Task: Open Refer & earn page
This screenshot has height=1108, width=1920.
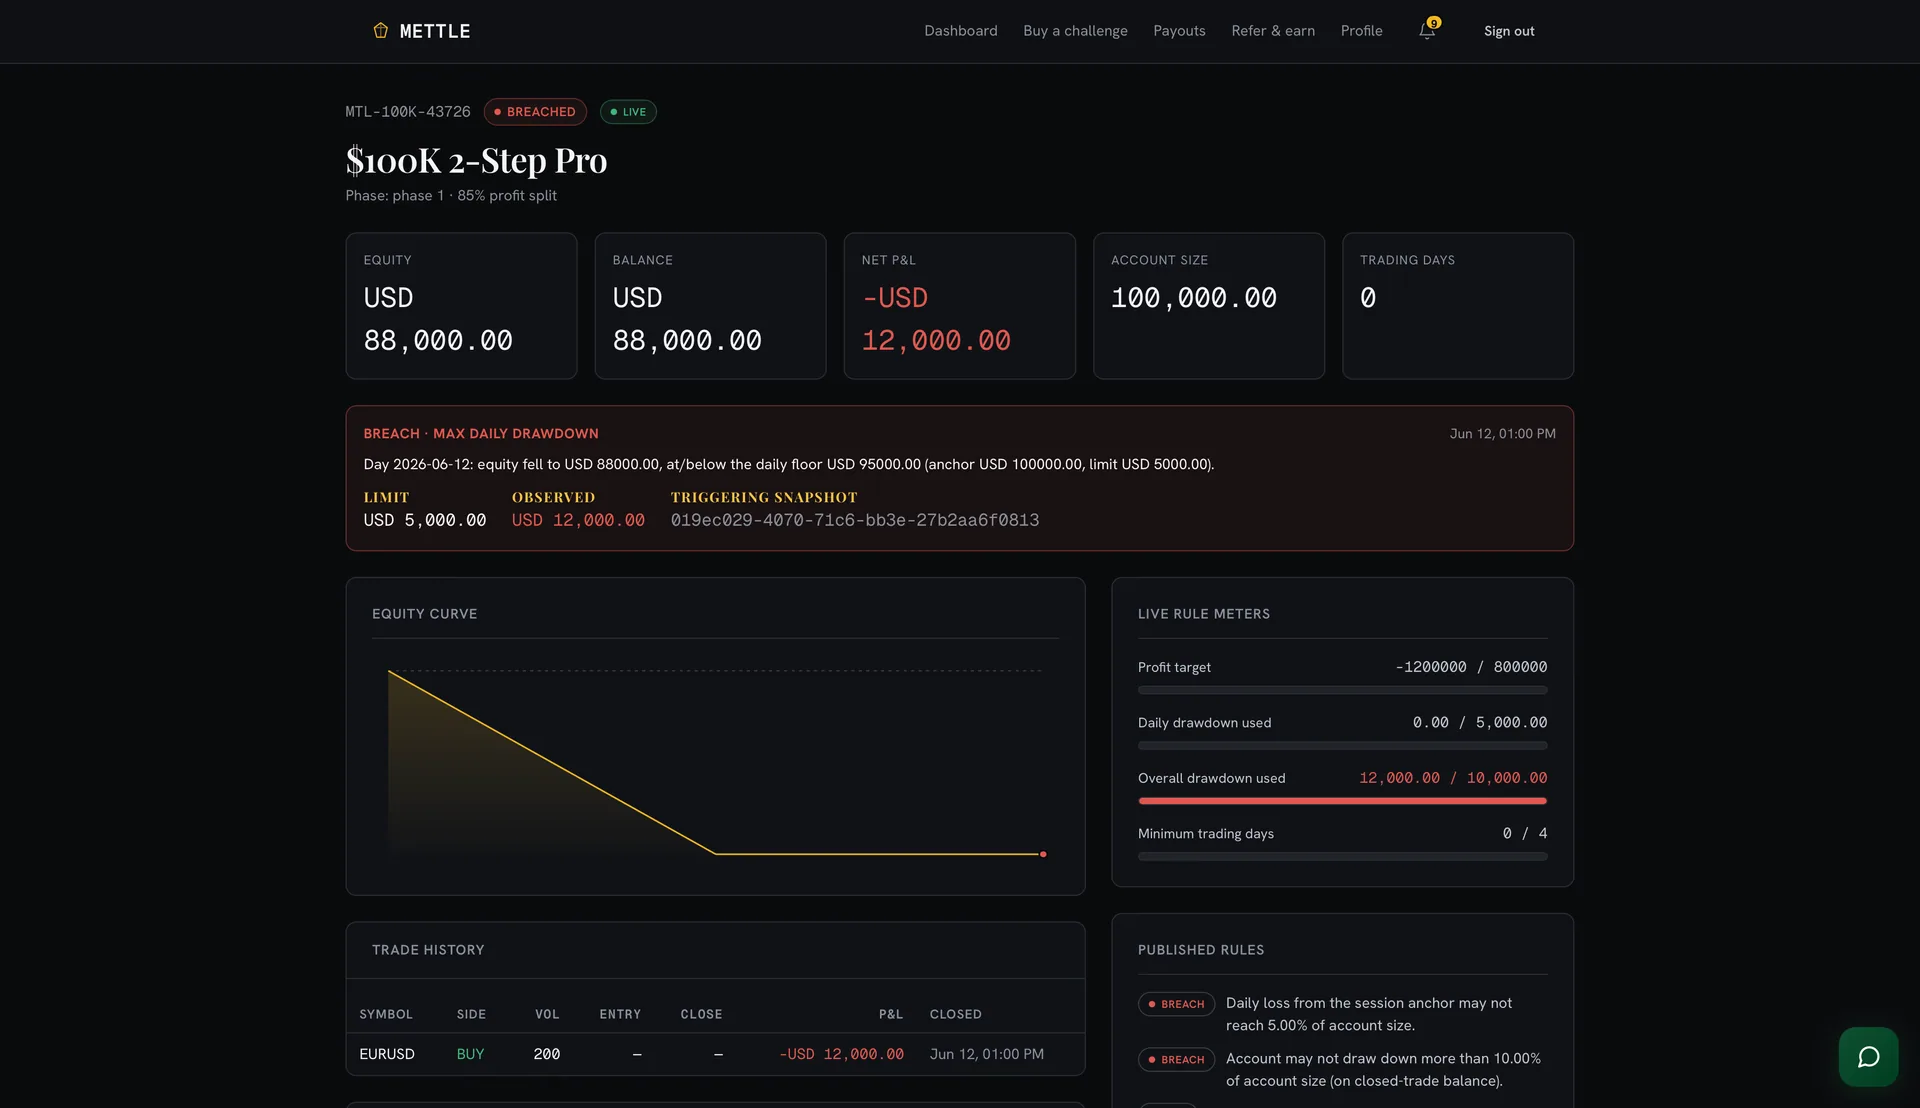Action: point(1273,31)
